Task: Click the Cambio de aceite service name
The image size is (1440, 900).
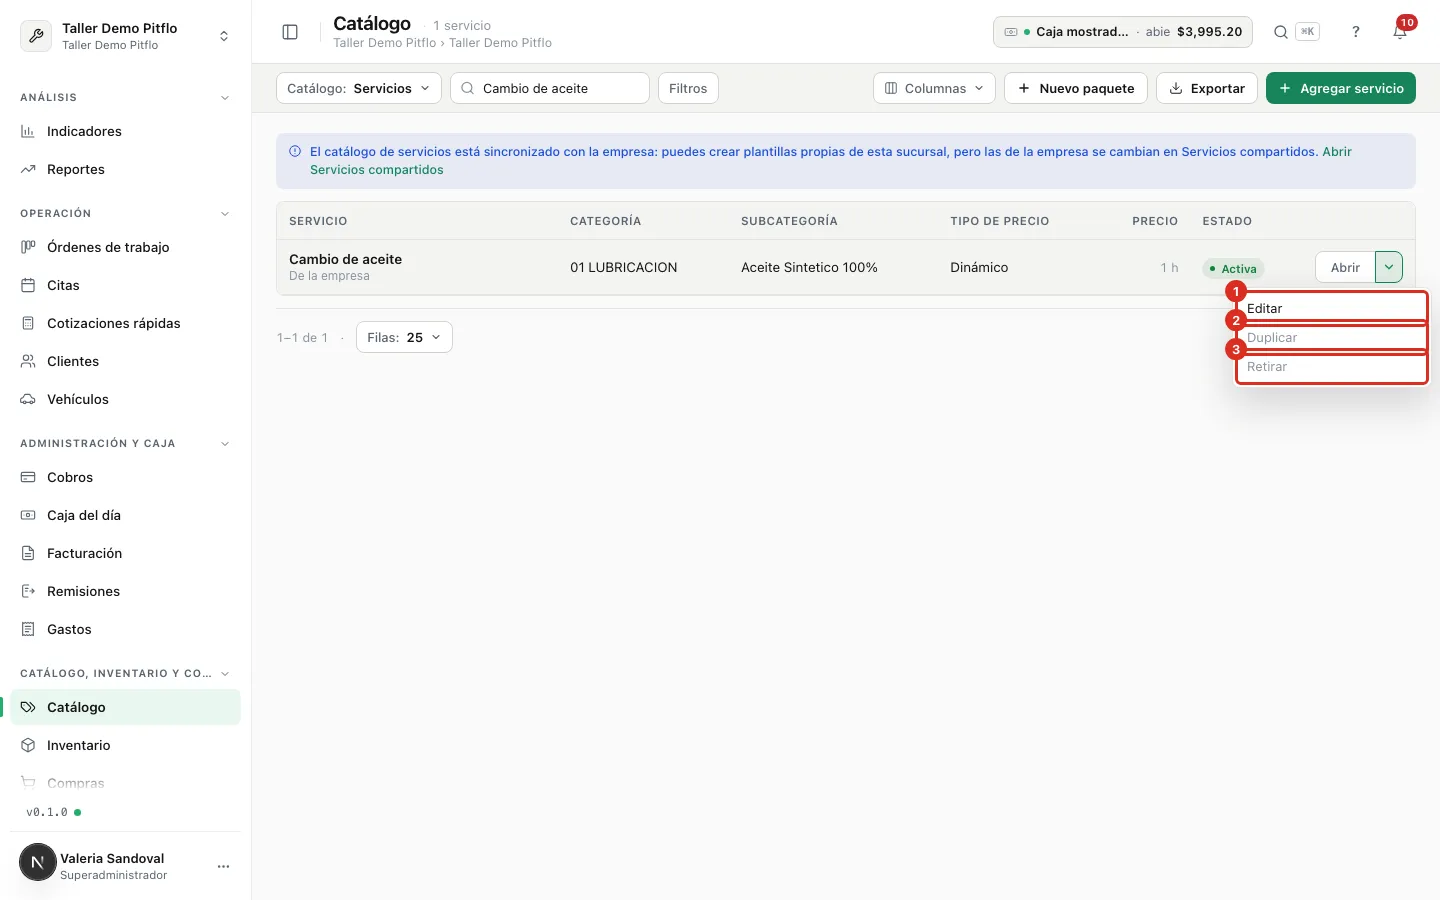Action: pos(345,259)
